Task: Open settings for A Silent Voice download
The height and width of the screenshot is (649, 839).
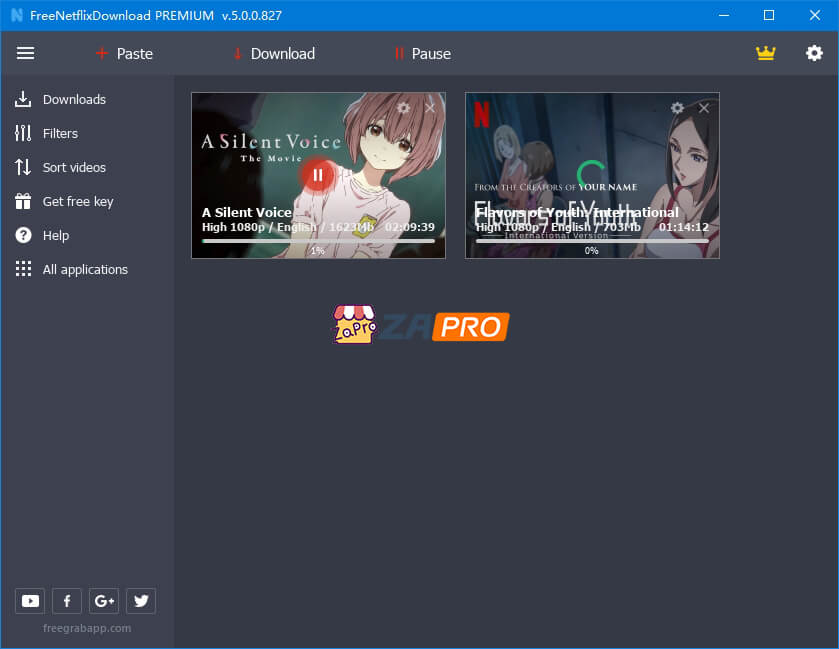Action: pos(403,107)
